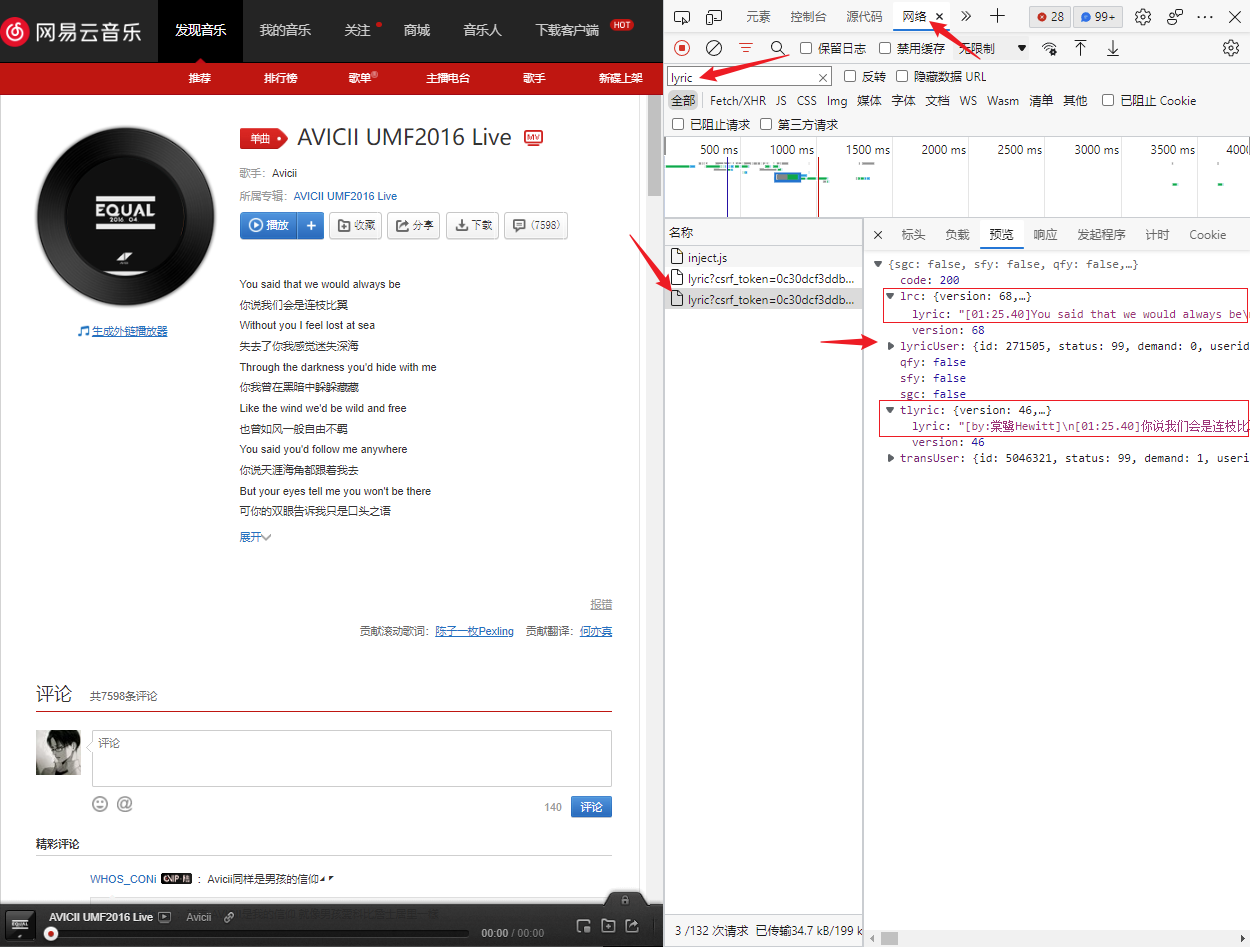The image size is (1250, 947).
Task: Click the network search magnifier icon
Action: click(x=778, y=48)
